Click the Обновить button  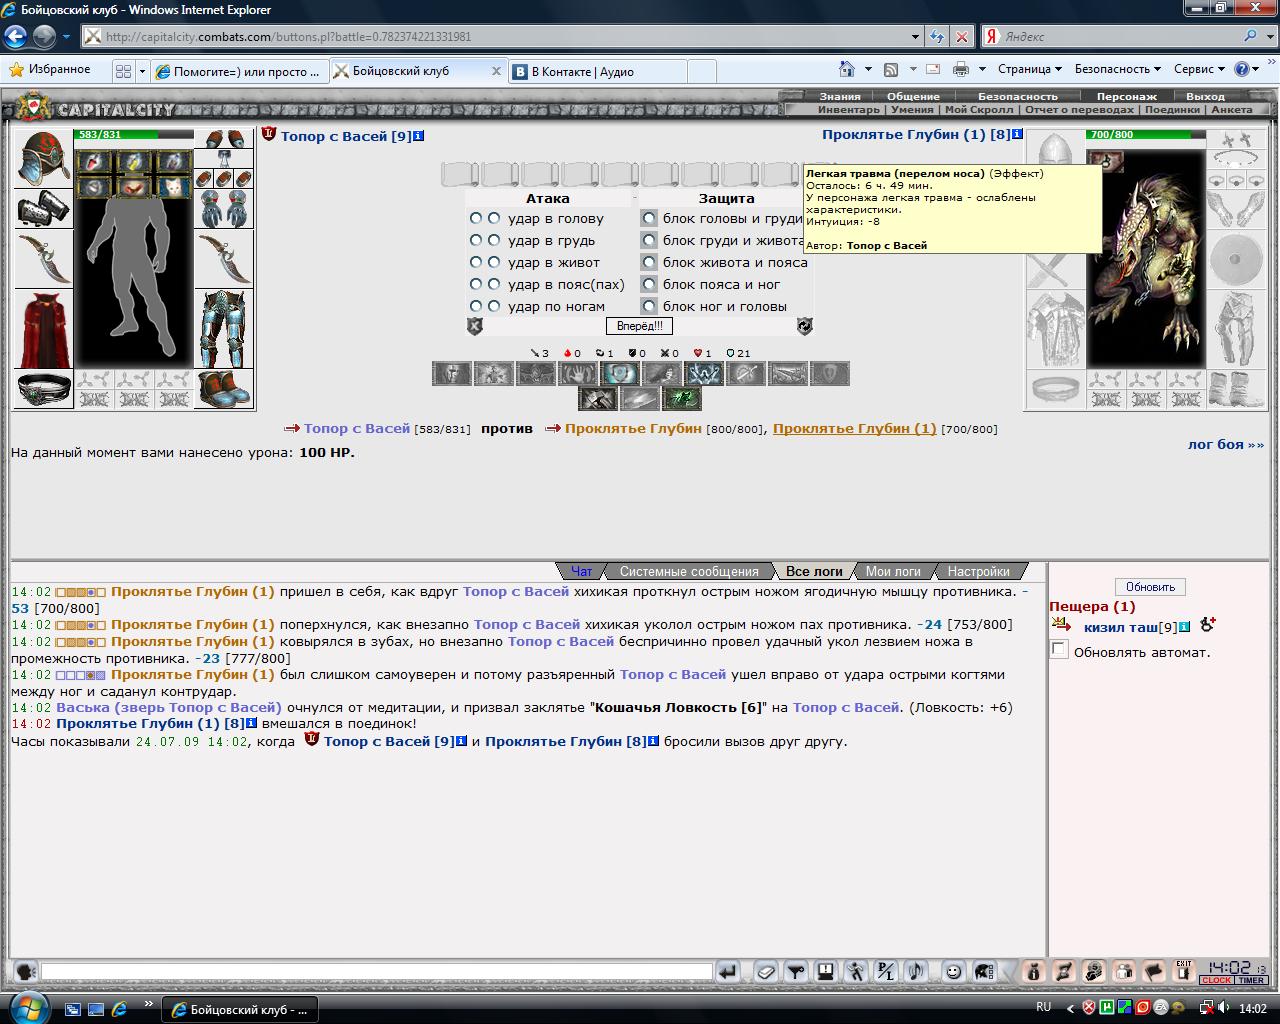[1150, 587]
